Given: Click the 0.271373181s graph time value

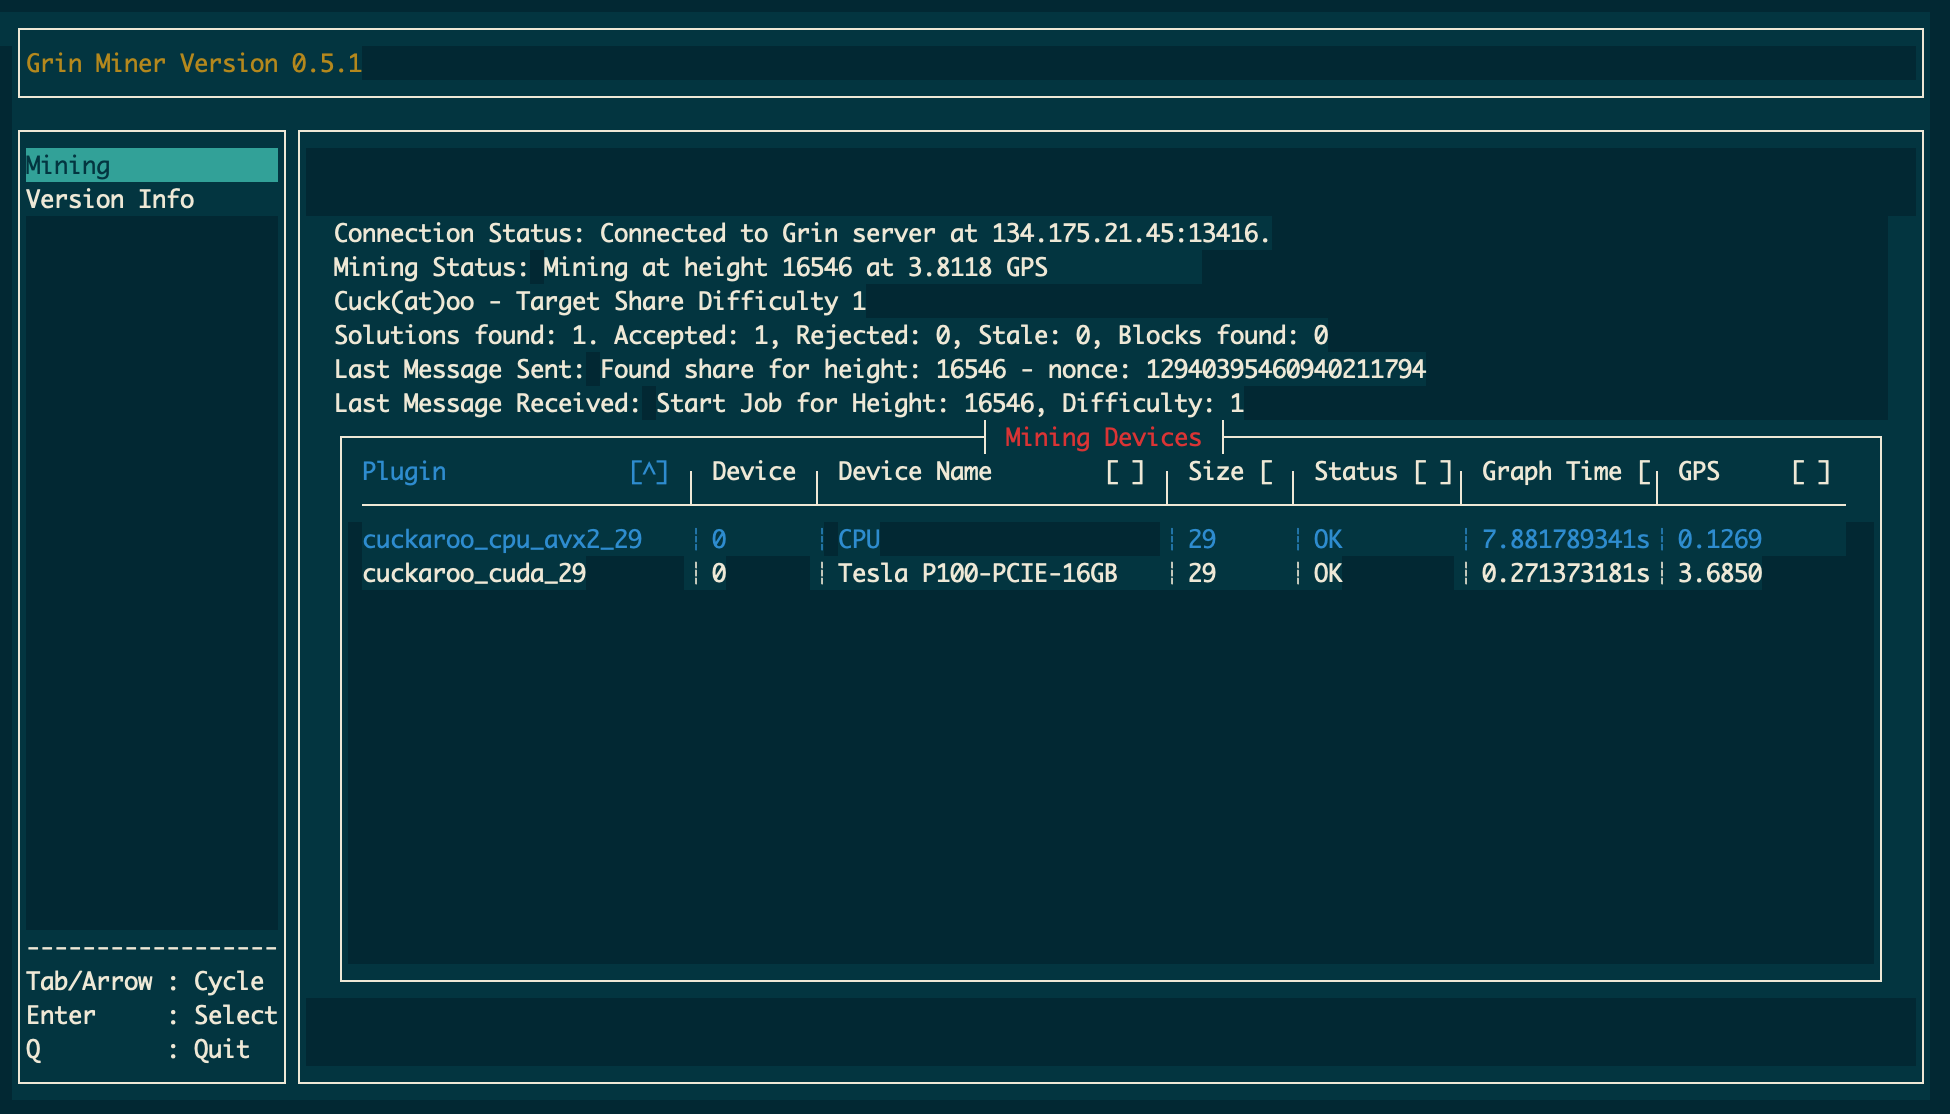Looking at the screenshot, I should (1565, 573).
